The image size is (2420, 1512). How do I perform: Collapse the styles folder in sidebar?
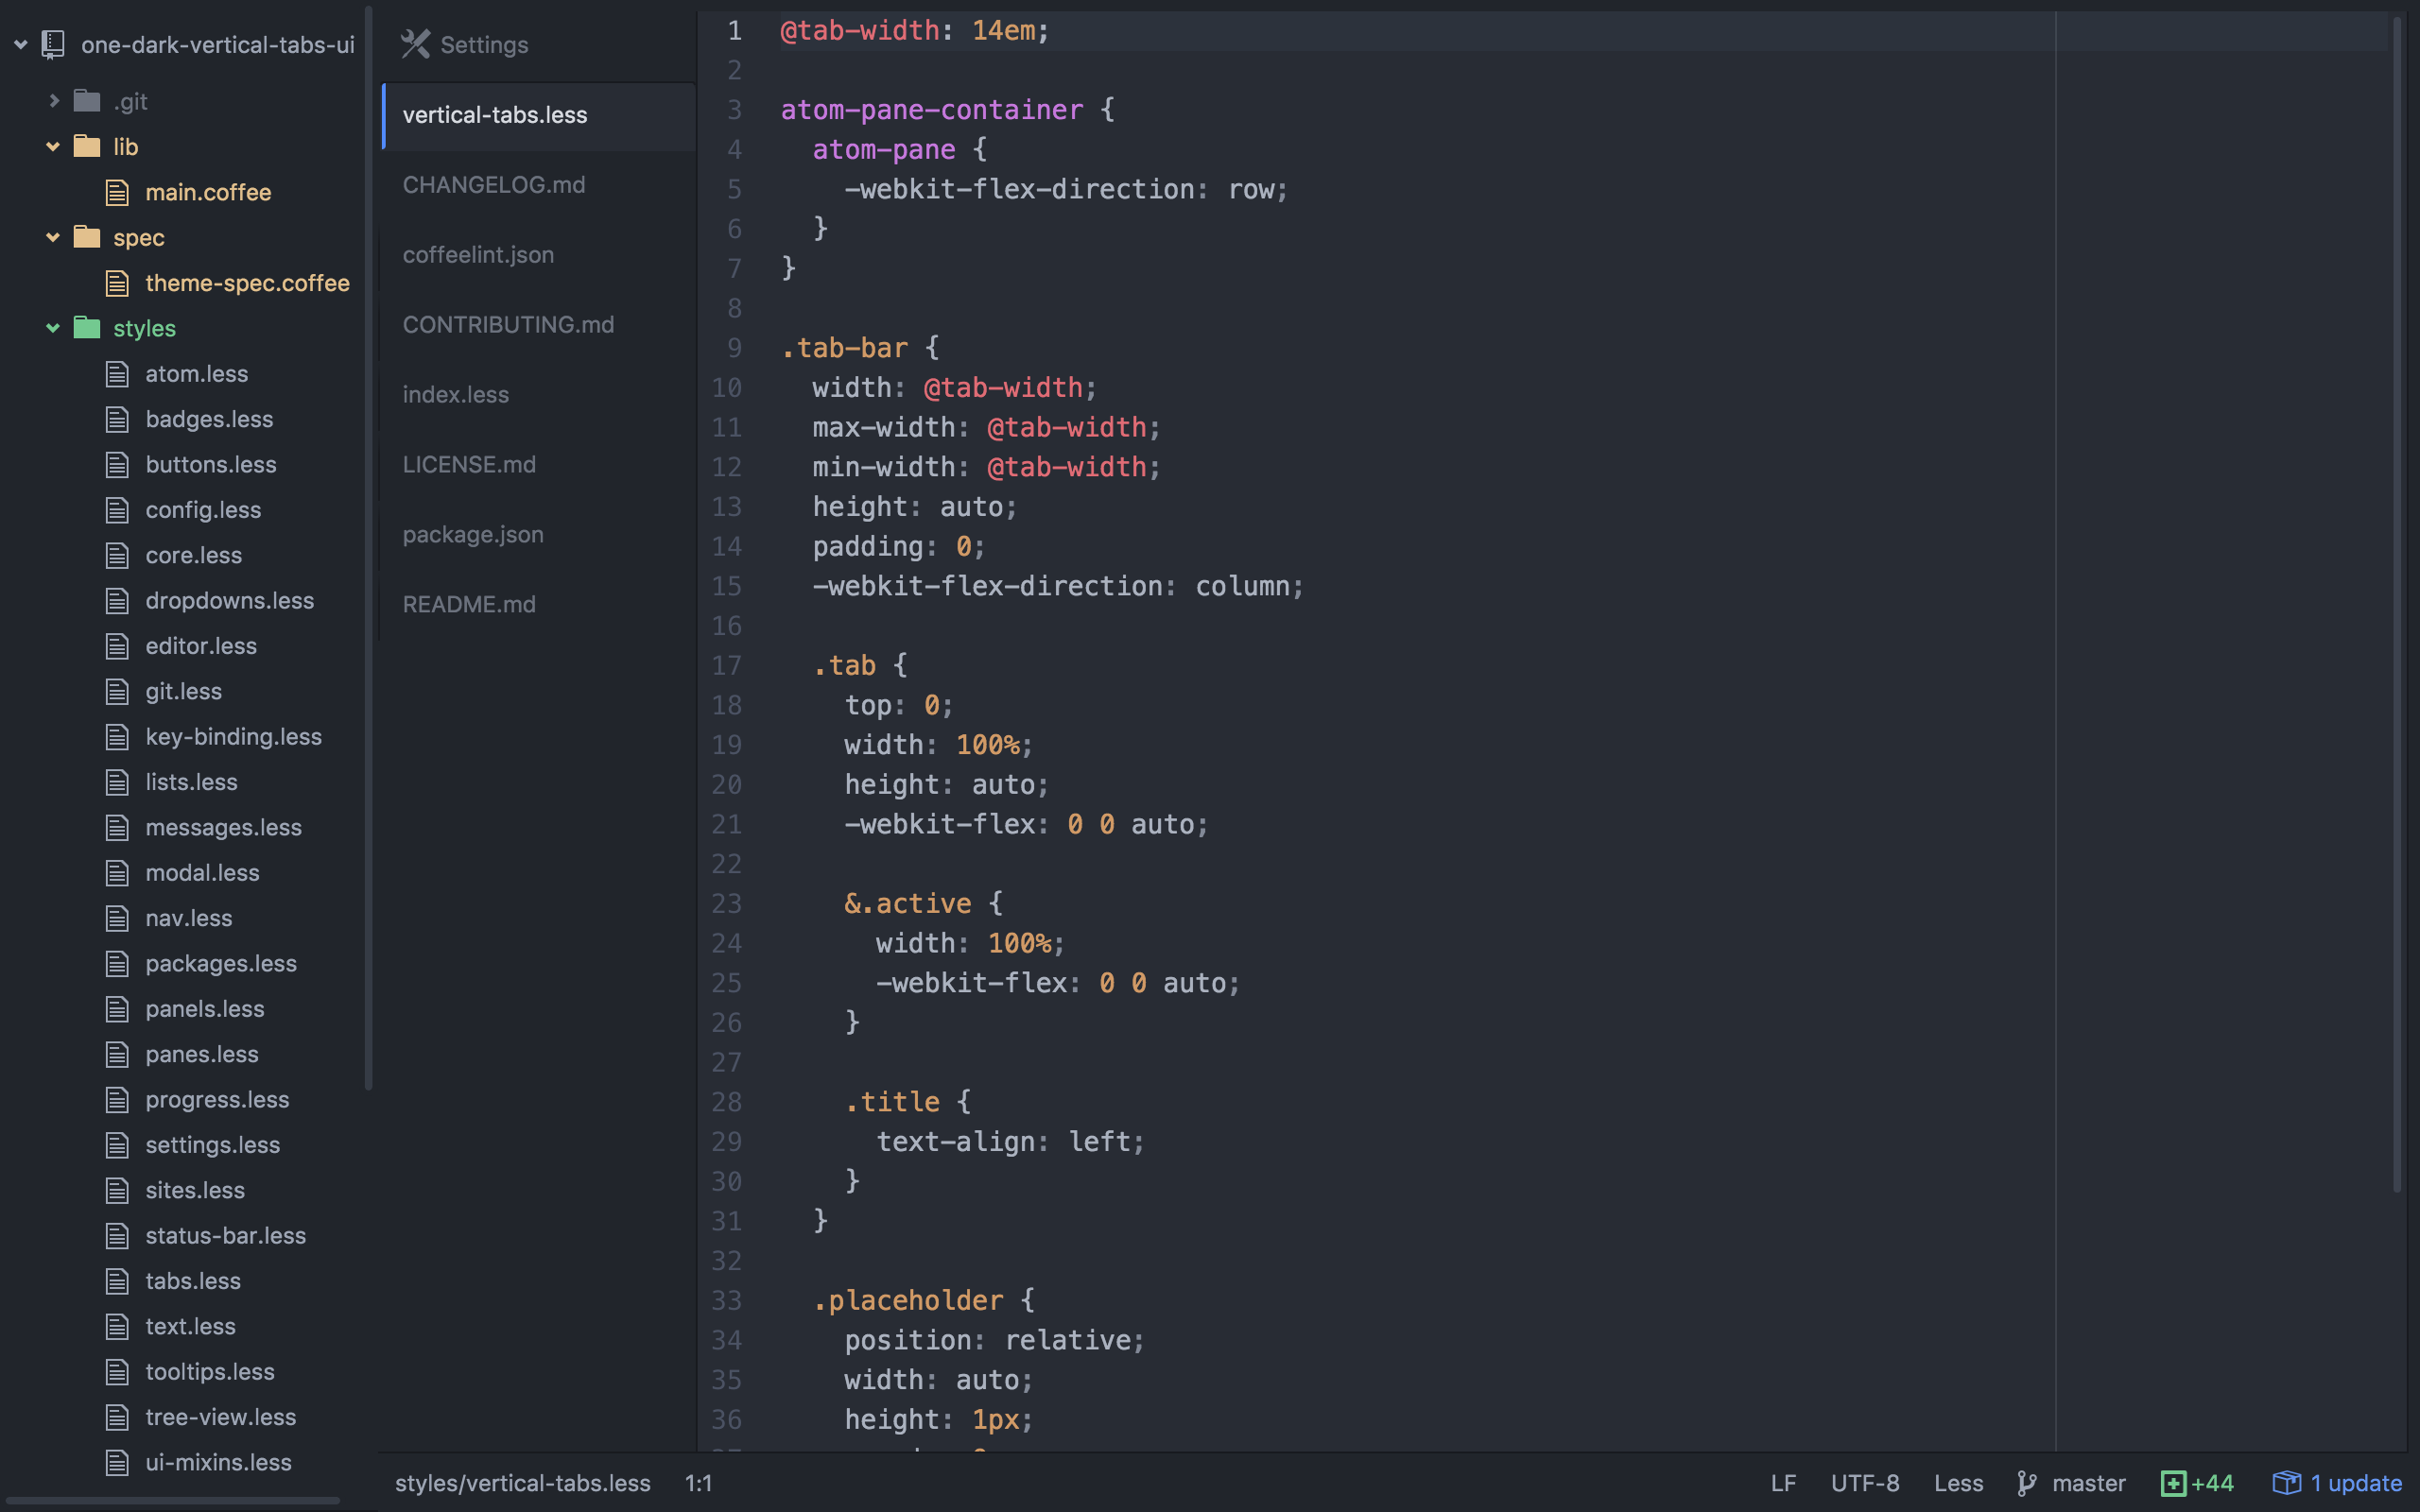coord(52,328)
